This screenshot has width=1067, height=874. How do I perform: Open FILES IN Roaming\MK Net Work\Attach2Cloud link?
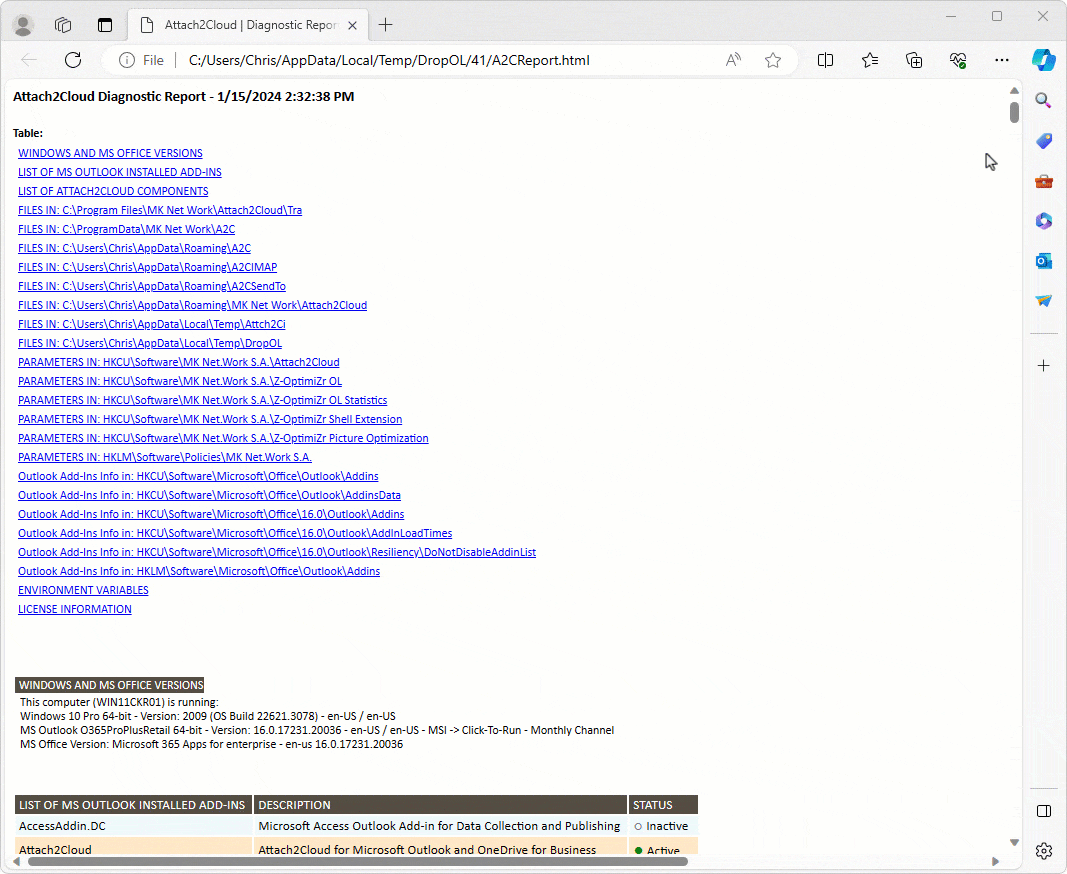coord(193,306)
